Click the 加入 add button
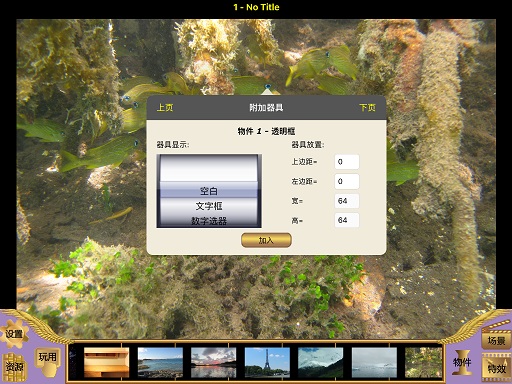The width and height of the screenshot is (512, 384). pyautogui.click(x=266, y=240)
